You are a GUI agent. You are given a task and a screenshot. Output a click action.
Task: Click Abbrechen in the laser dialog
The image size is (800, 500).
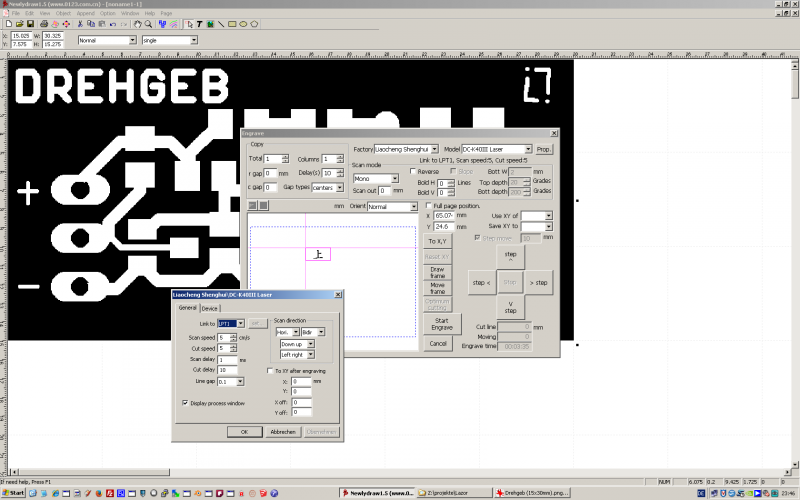(283, 431)
